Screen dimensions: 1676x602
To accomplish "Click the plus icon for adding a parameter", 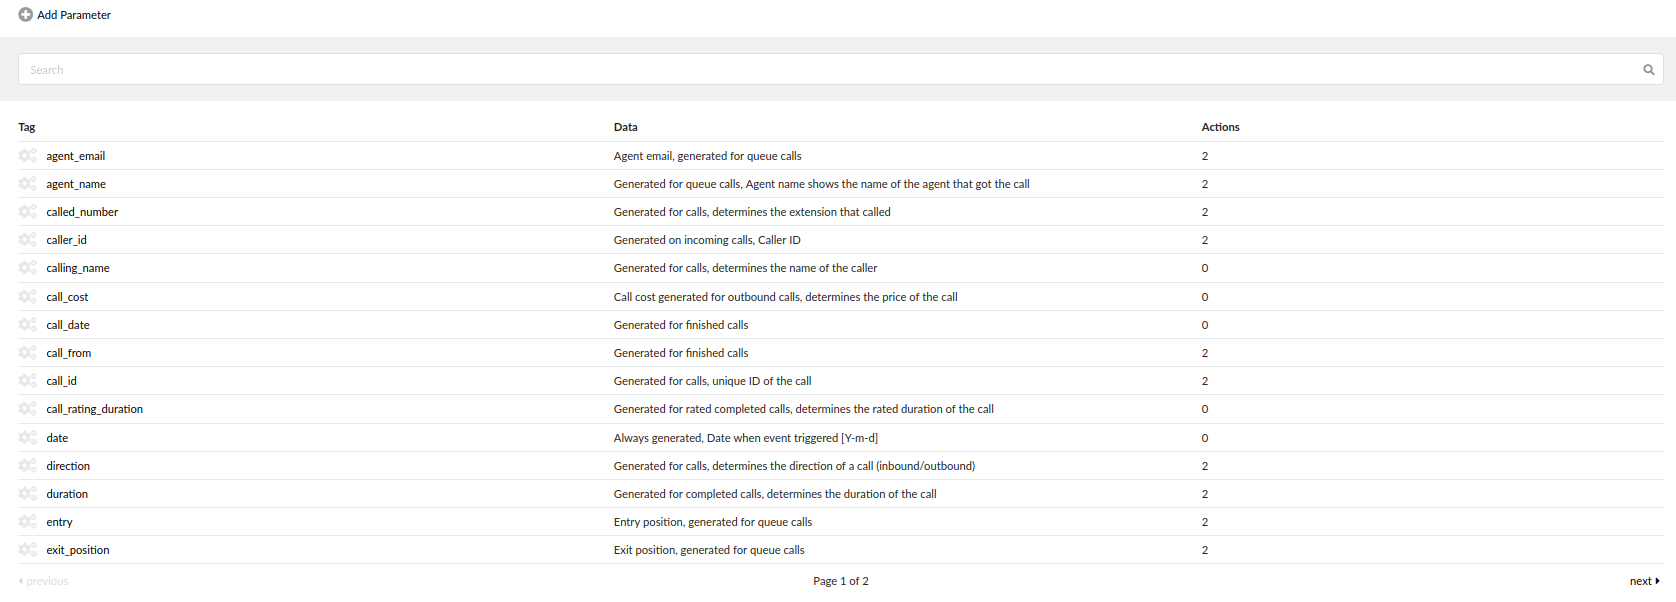I will pos(24,15).
